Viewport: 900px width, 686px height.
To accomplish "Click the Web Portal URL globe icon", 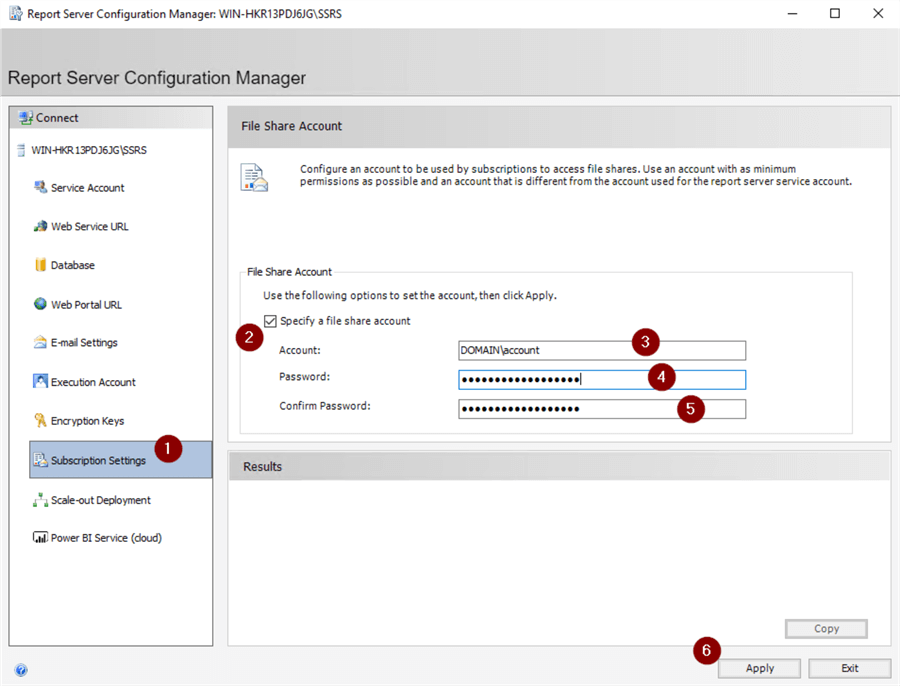I will (x=40, y=304).
